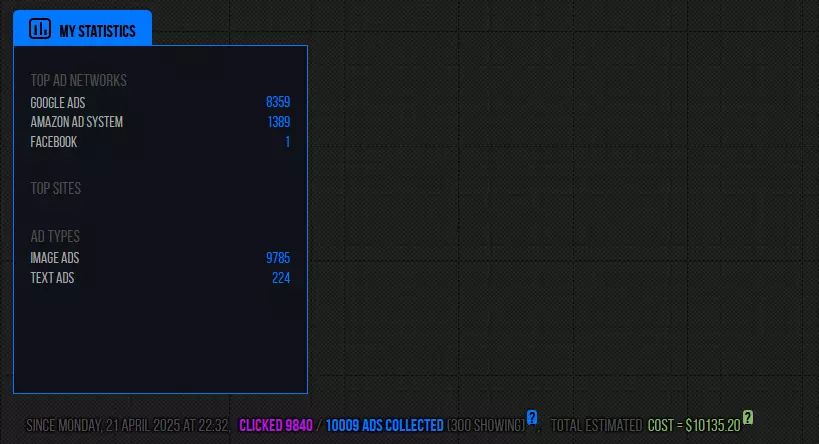Screen dimensions: 819x444
Task: Select the Google Ads network row
Action: pyautogui.click(x=160, y=102)
